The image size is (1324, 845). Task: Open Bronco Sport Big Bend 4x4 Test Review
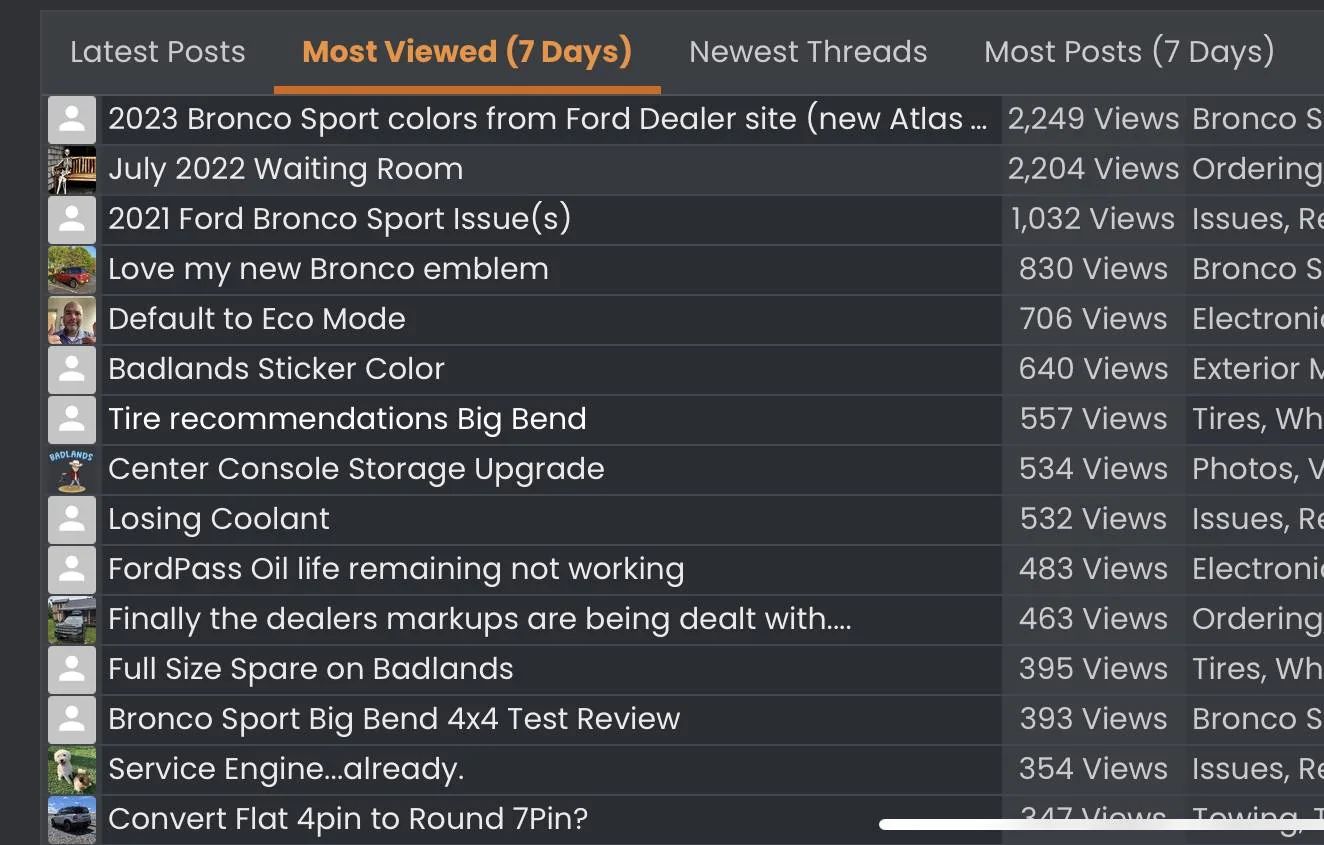(394, 719)
